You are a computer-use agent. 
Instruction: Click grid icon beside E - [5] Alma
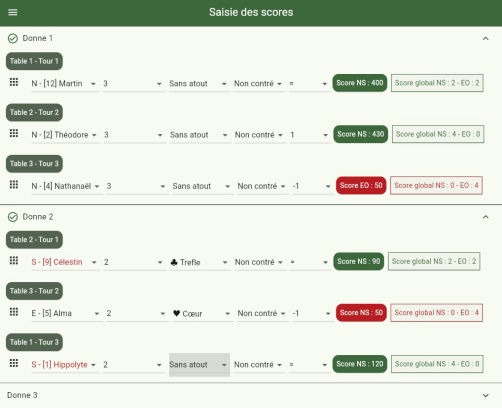point(14,312)
